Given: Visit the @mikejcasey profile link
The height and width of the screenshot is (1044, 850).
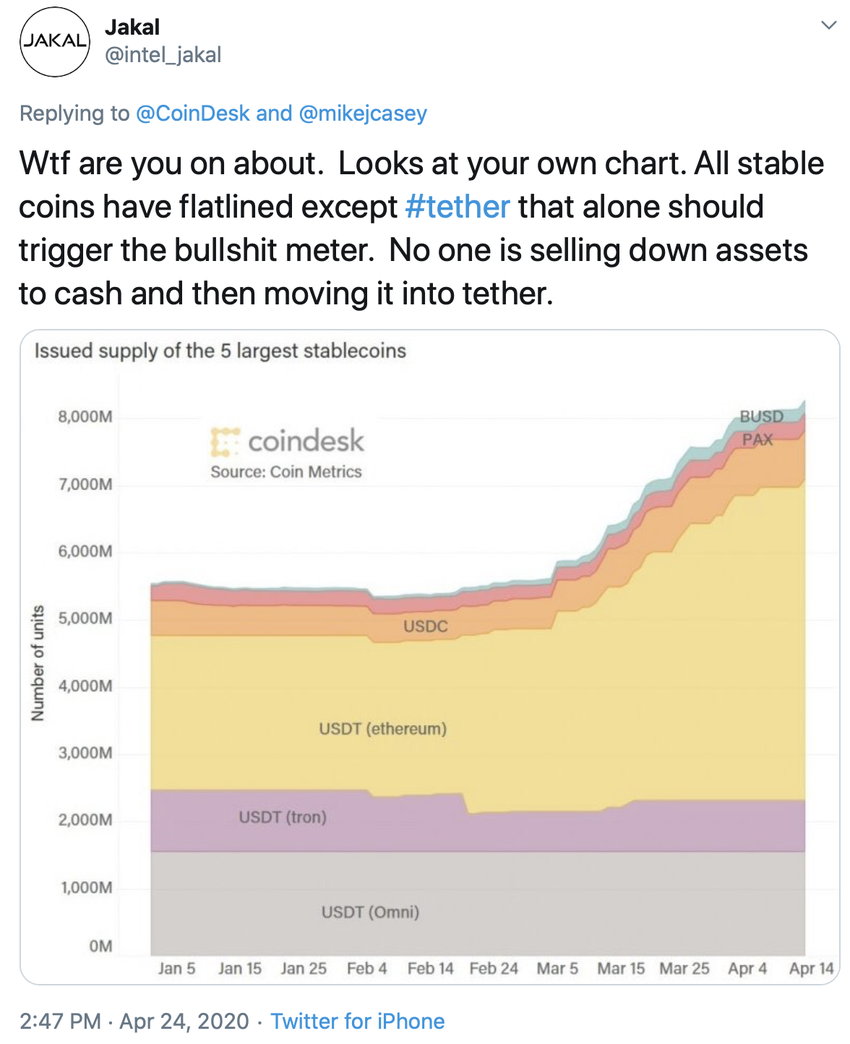Looking at the screenshot, I should pyautogui.click(x=362, y=113).
